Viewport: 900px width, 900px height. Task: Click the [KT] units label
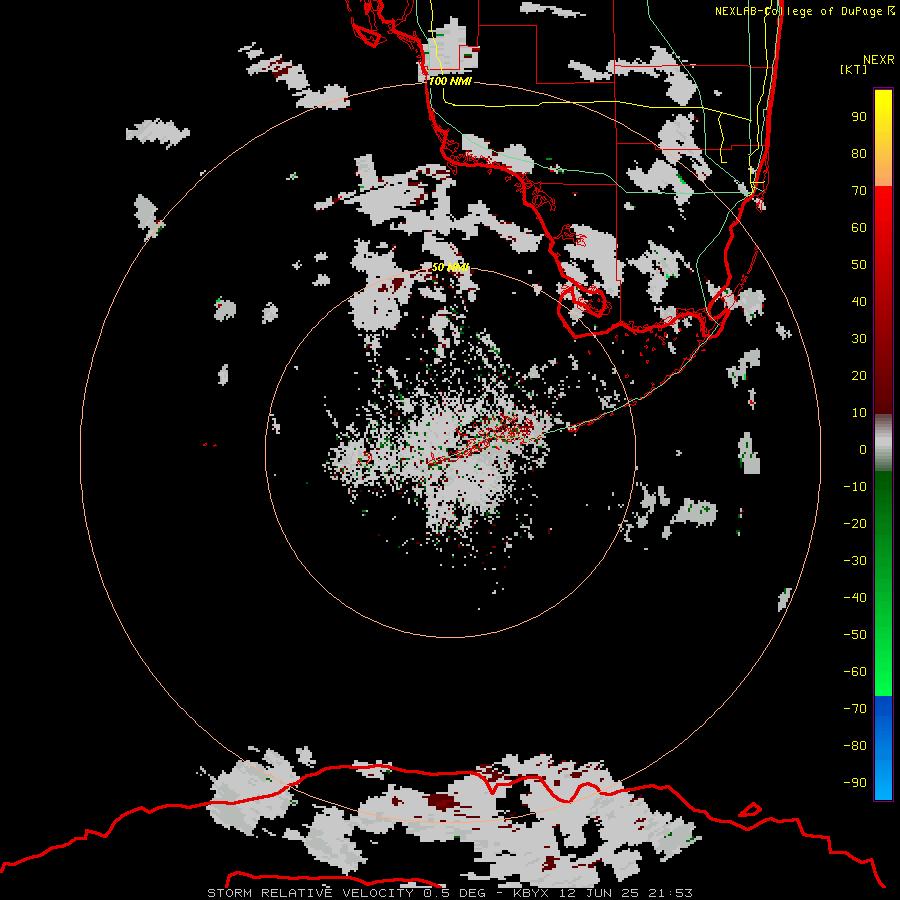(x=853, y=69)
